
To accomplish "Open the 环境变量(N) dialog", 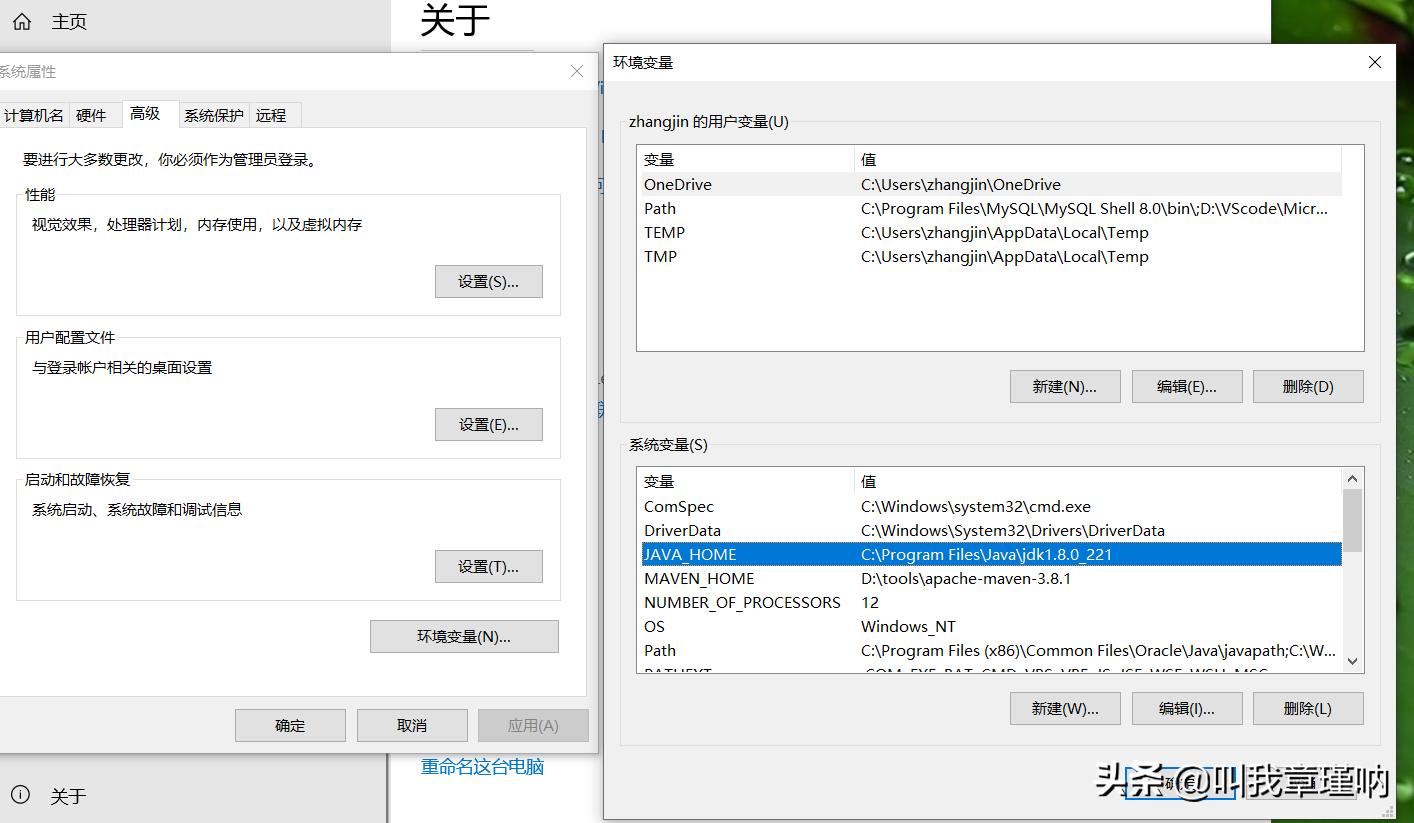I will pos(463,636).
